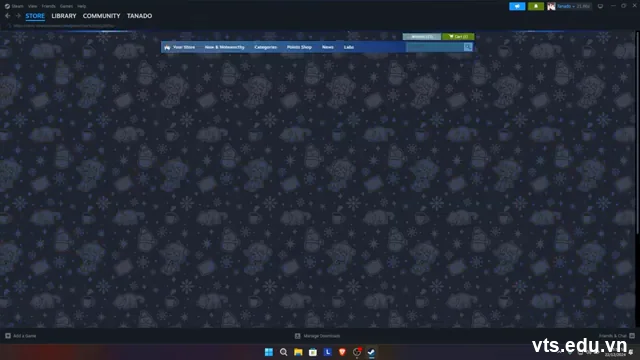Open the Friends menu
640x360 pixels.
[48, 6]
